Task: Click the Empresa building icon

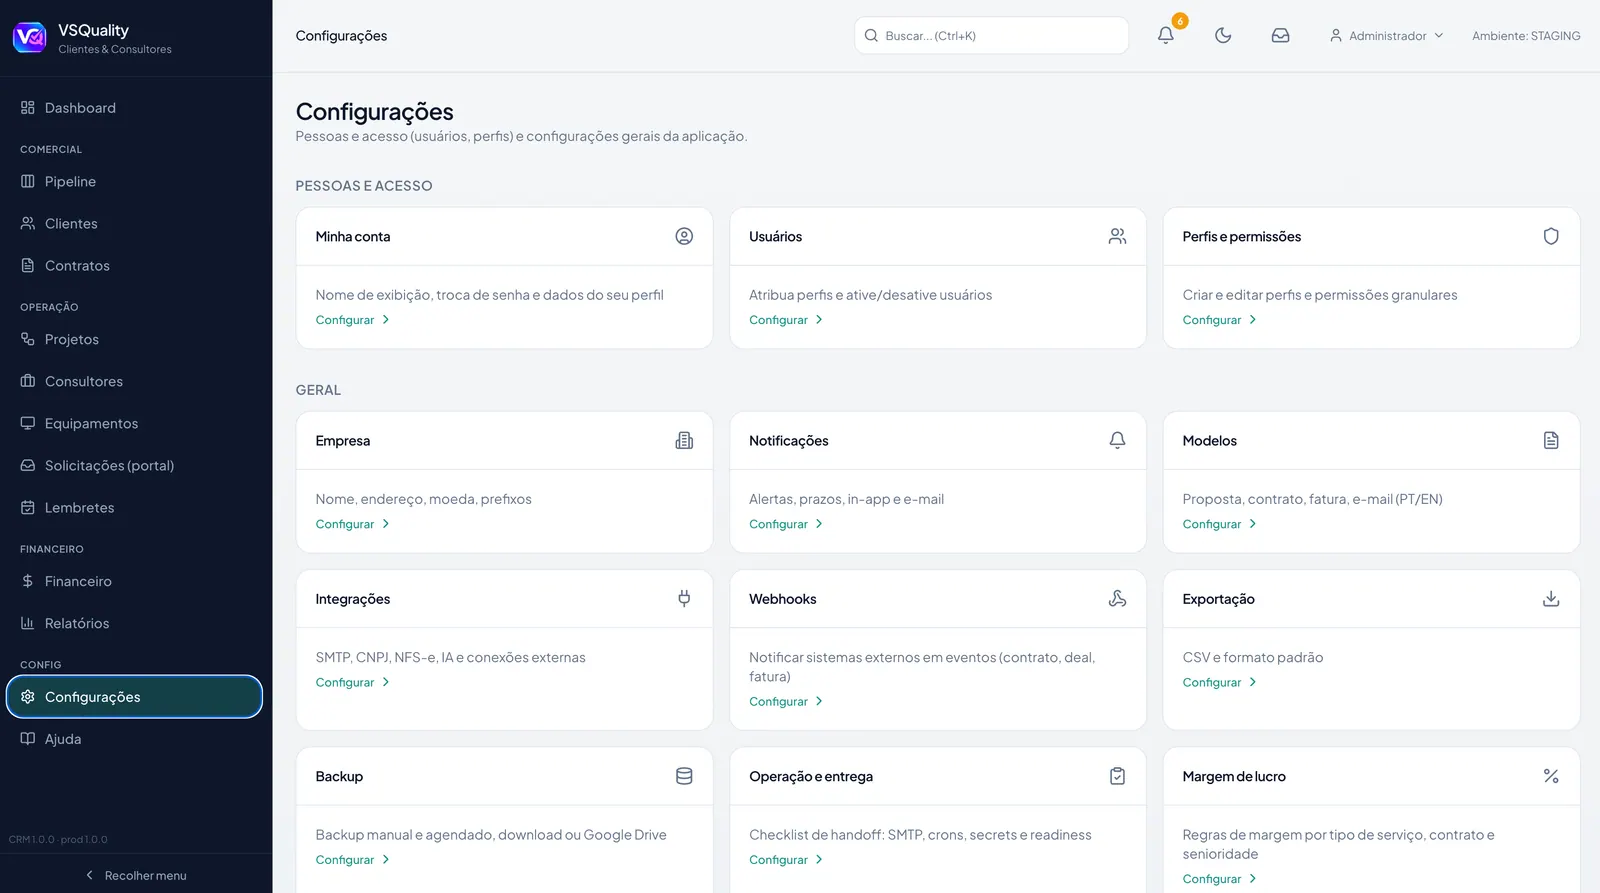Action: pos(684,440)
